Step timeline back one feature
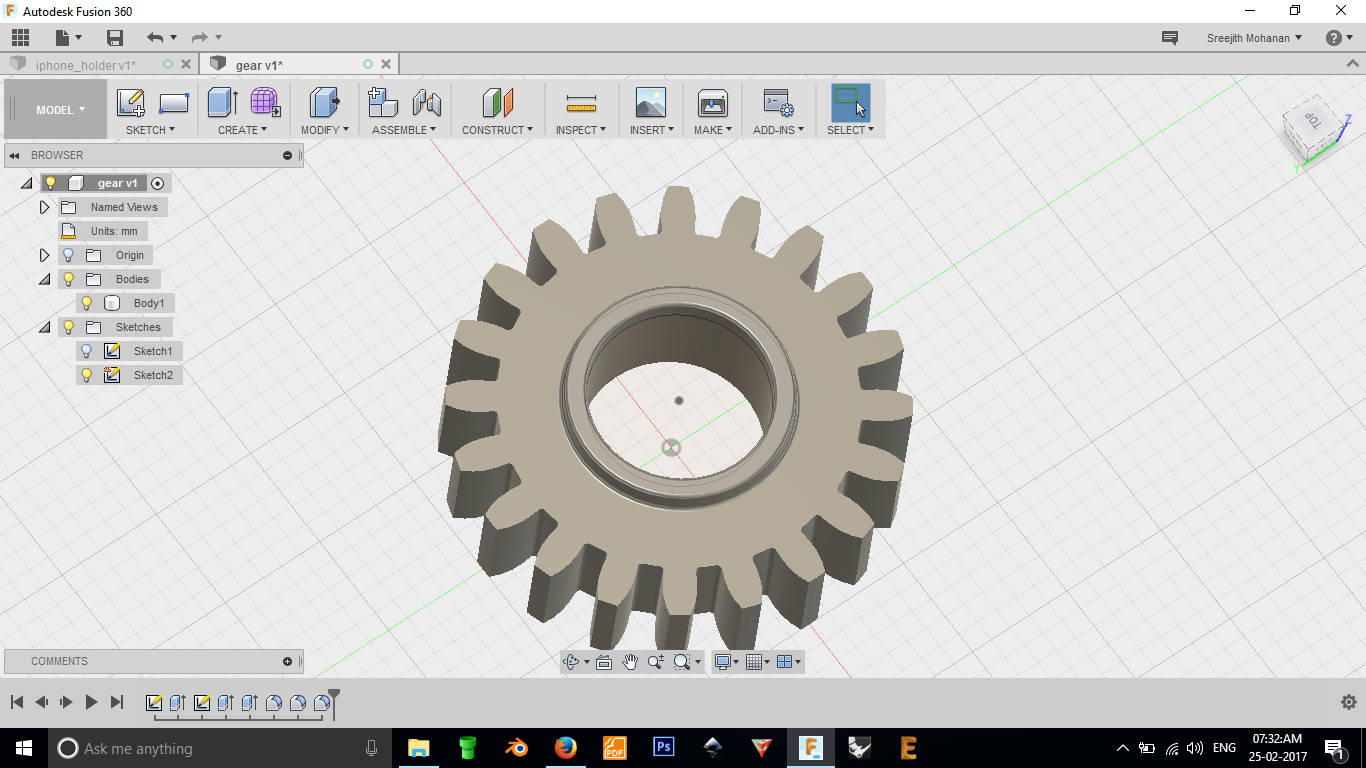This screenshot has width=1366, height=768. (x=41, y=702)
